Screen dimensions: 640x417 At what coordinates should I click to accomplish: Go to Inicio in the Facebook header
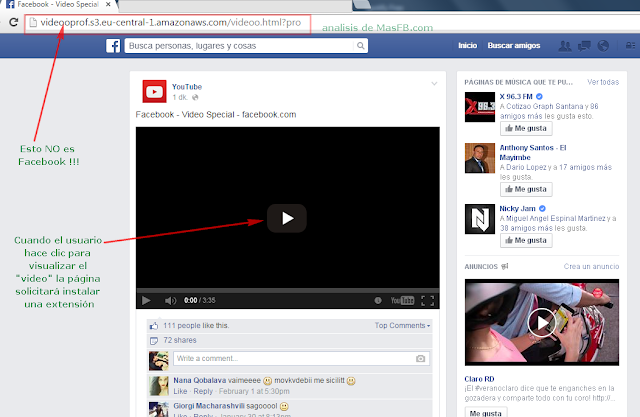pos(467,45)
